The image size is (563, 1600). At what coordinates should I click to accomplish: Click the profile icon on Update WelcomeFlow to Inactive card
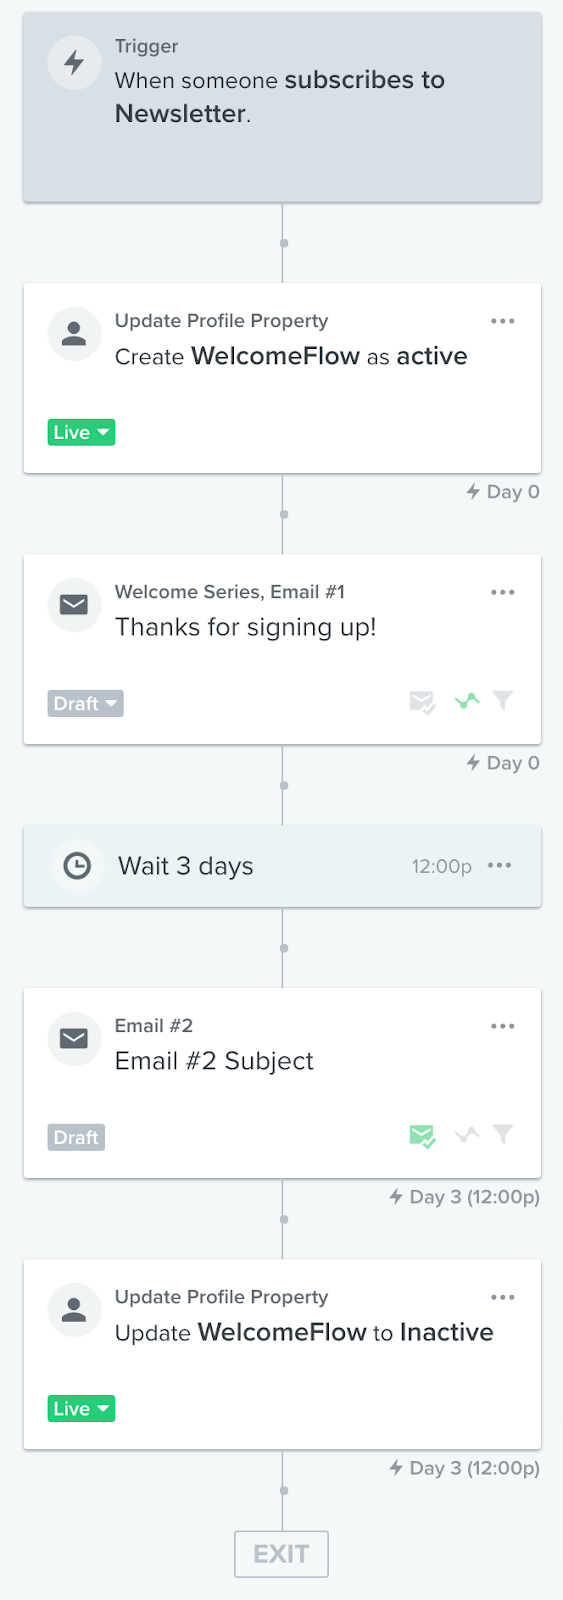coord(74,1310)
